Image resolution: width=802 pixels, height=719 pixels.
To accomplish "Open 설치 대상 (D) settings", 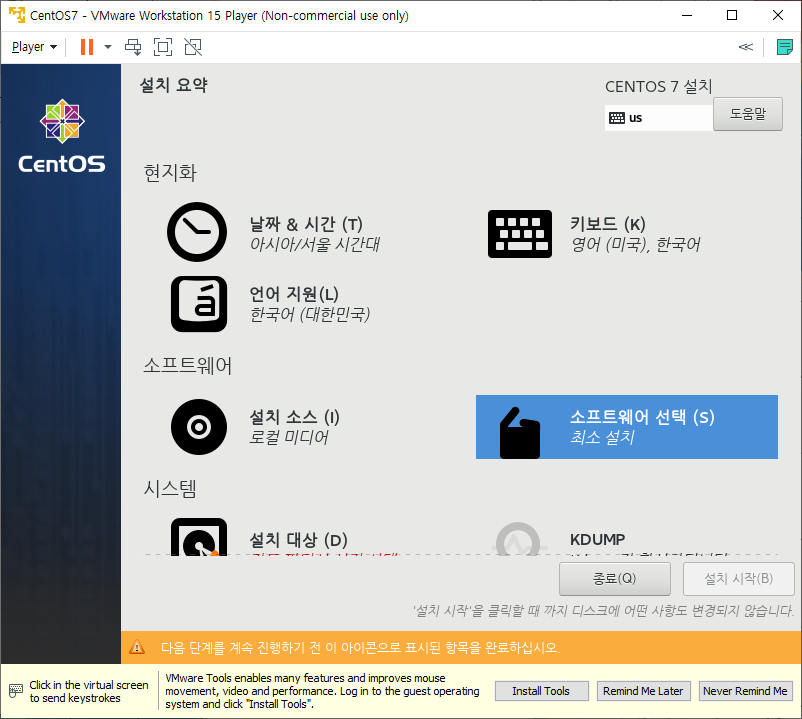I will tap(298, 540).
